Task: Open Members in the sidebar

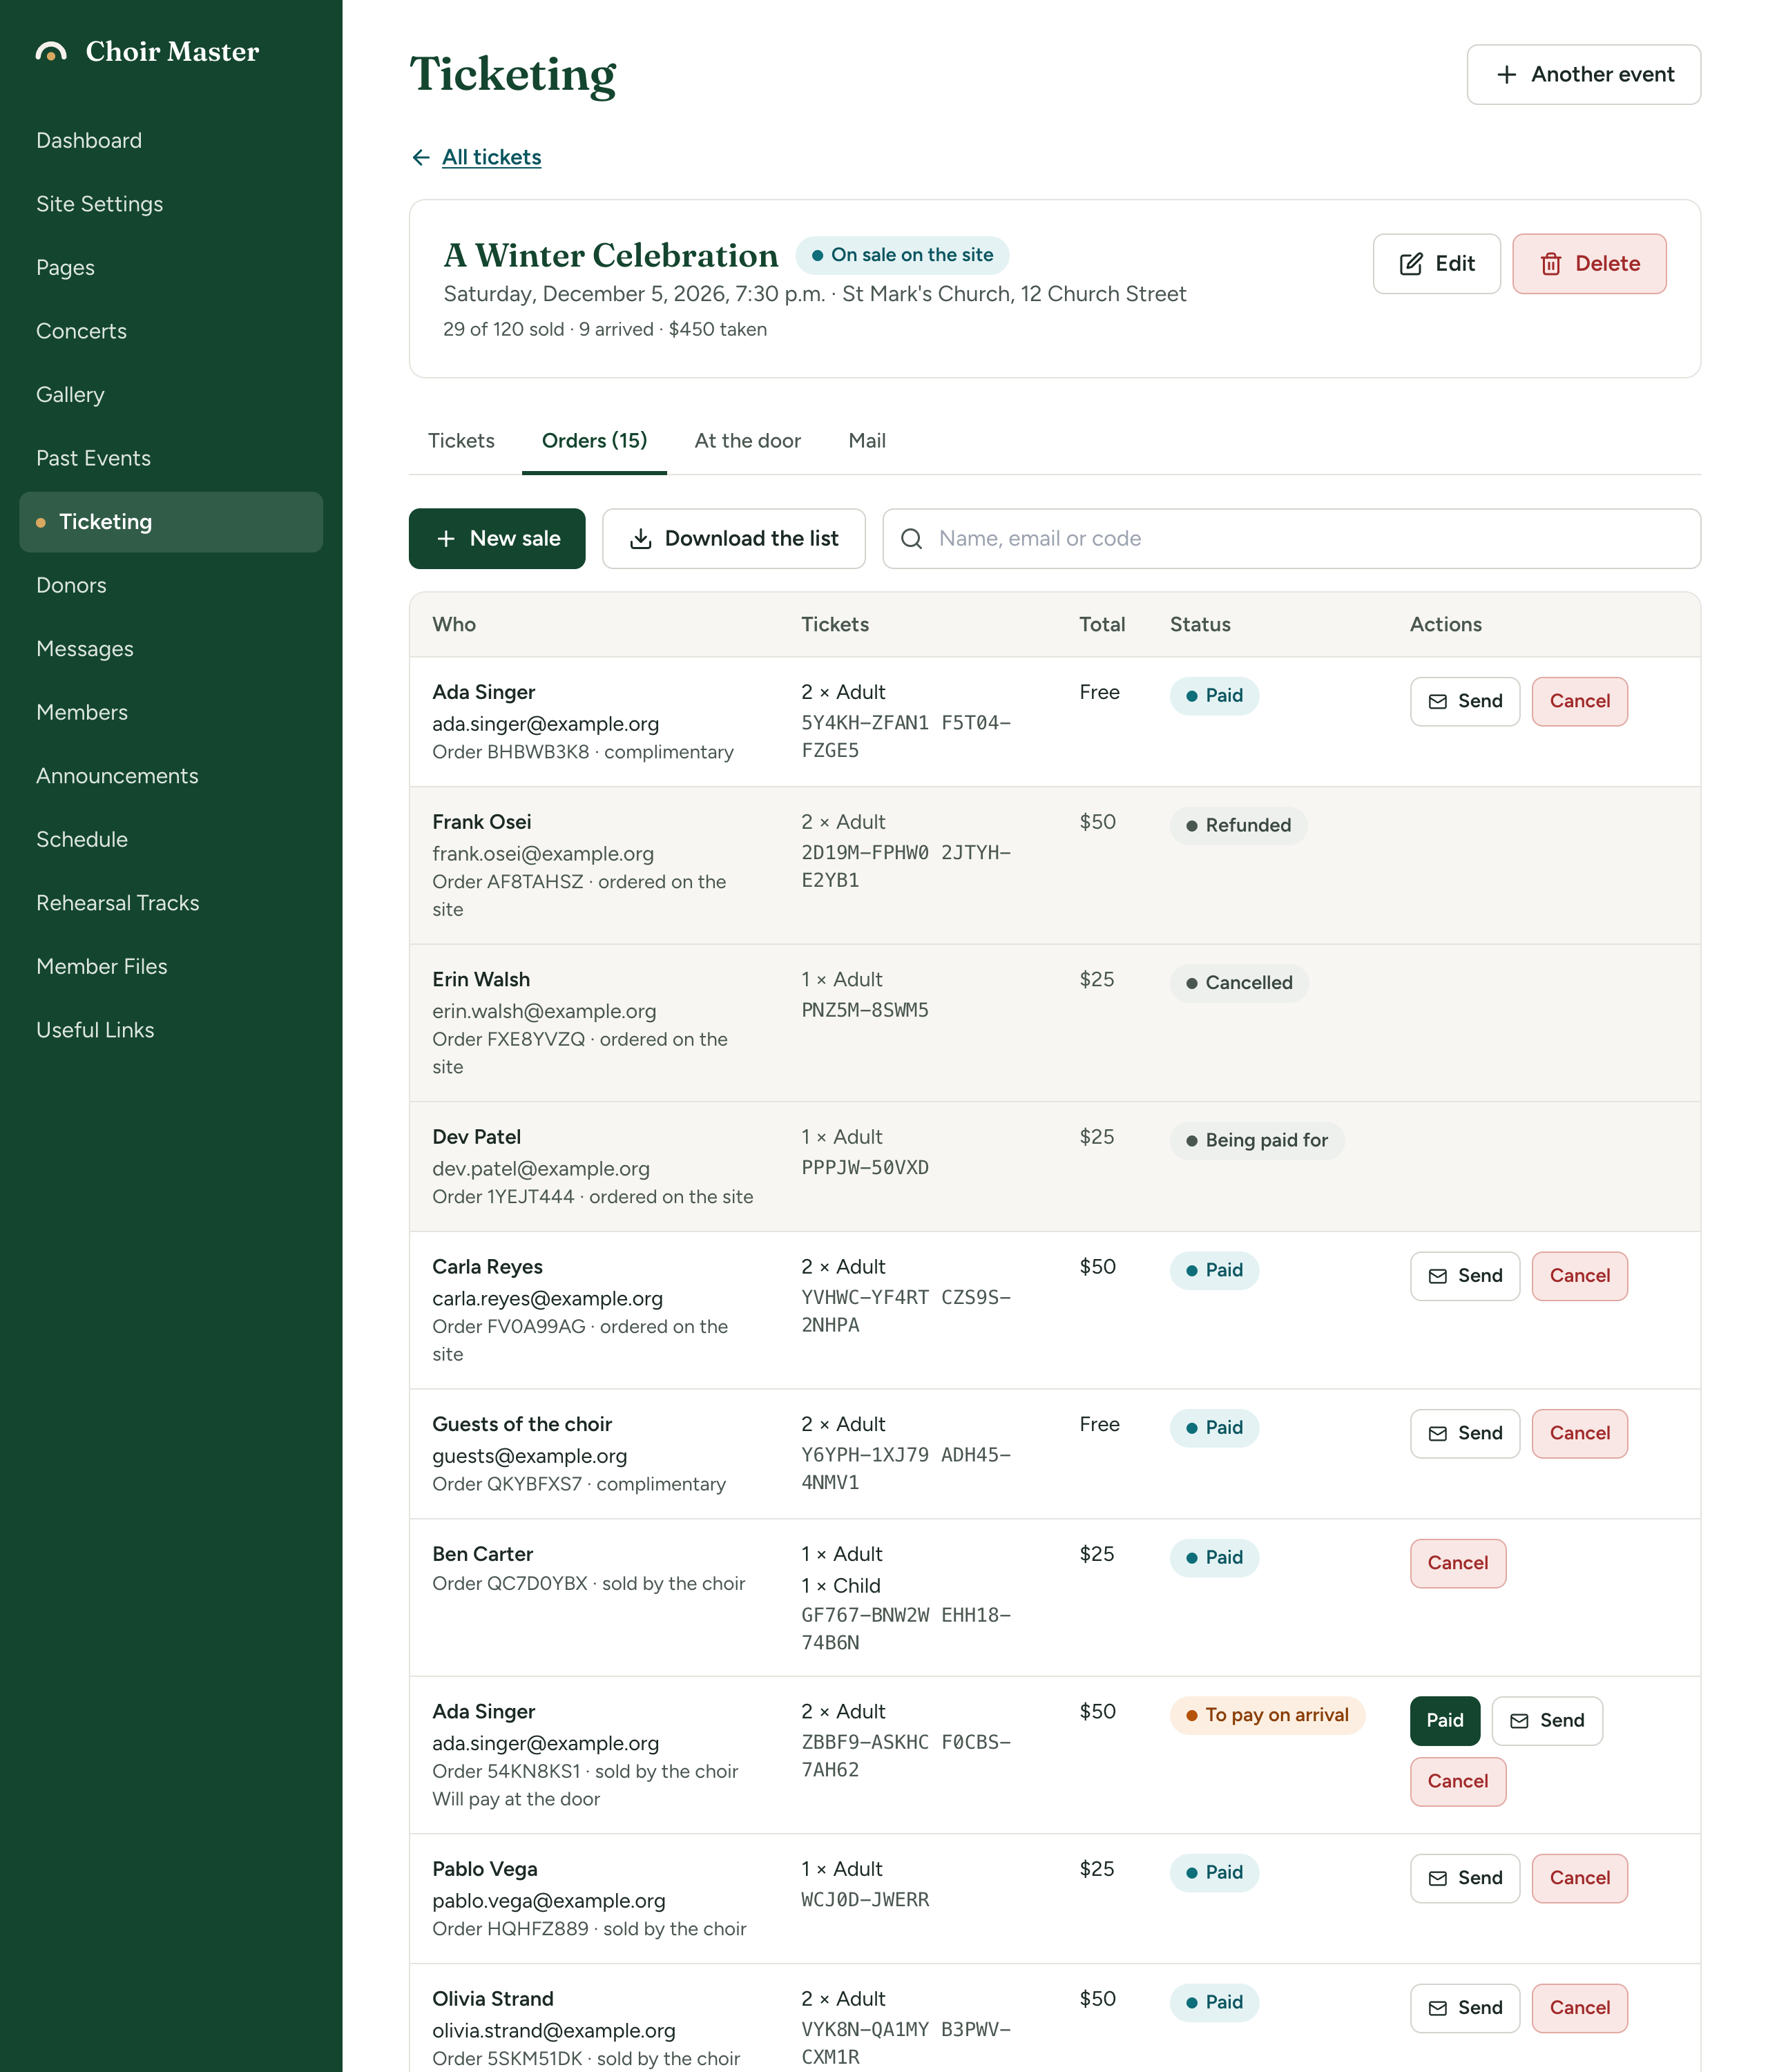Action: point(171,712)
